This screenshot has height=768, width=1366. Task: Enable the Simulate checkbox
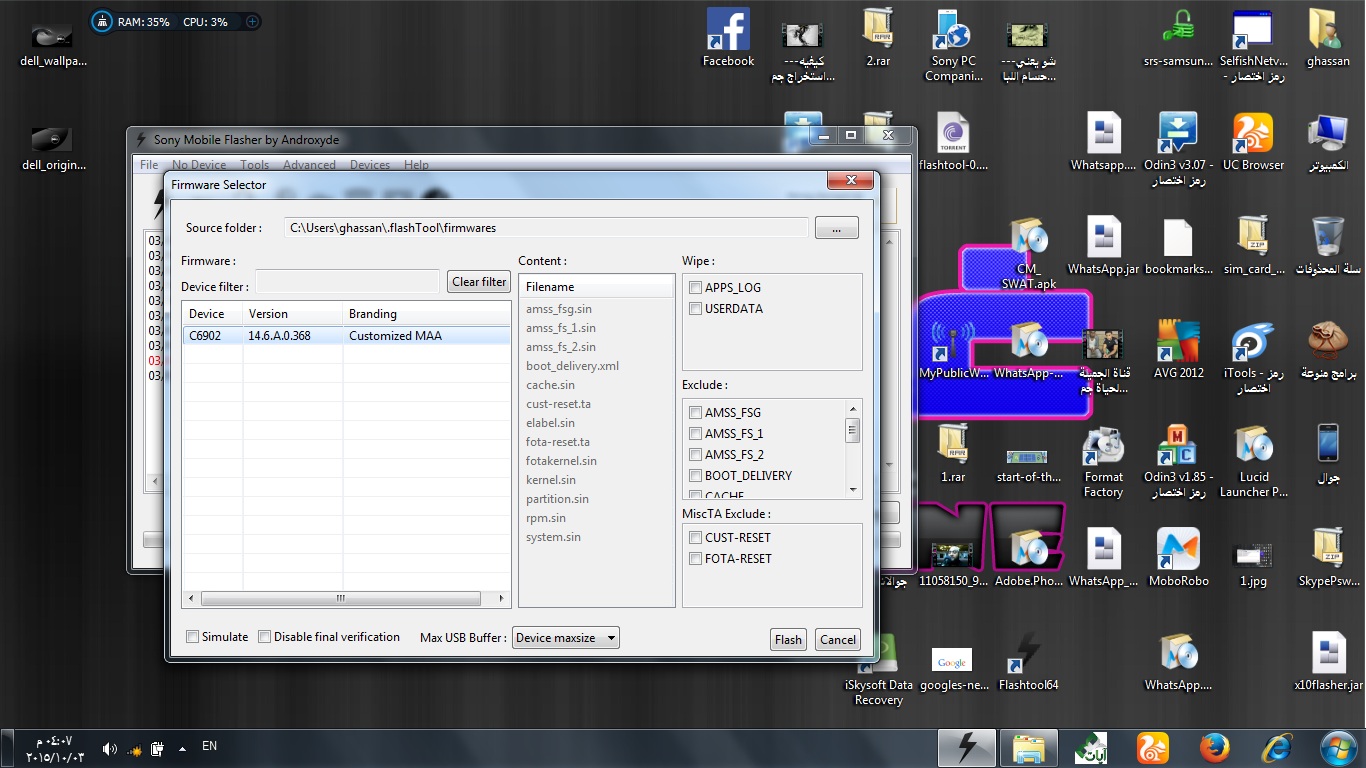(193, 637)
